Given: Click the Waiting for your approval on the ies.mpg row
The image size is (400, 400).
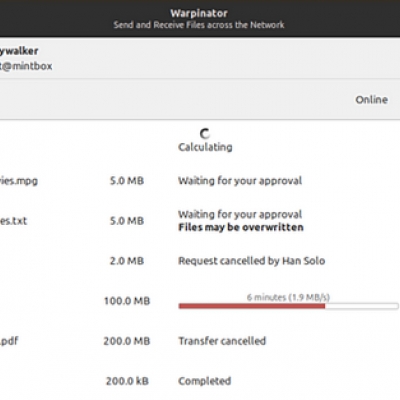Looking at the screenshot, I should (240, 181).
